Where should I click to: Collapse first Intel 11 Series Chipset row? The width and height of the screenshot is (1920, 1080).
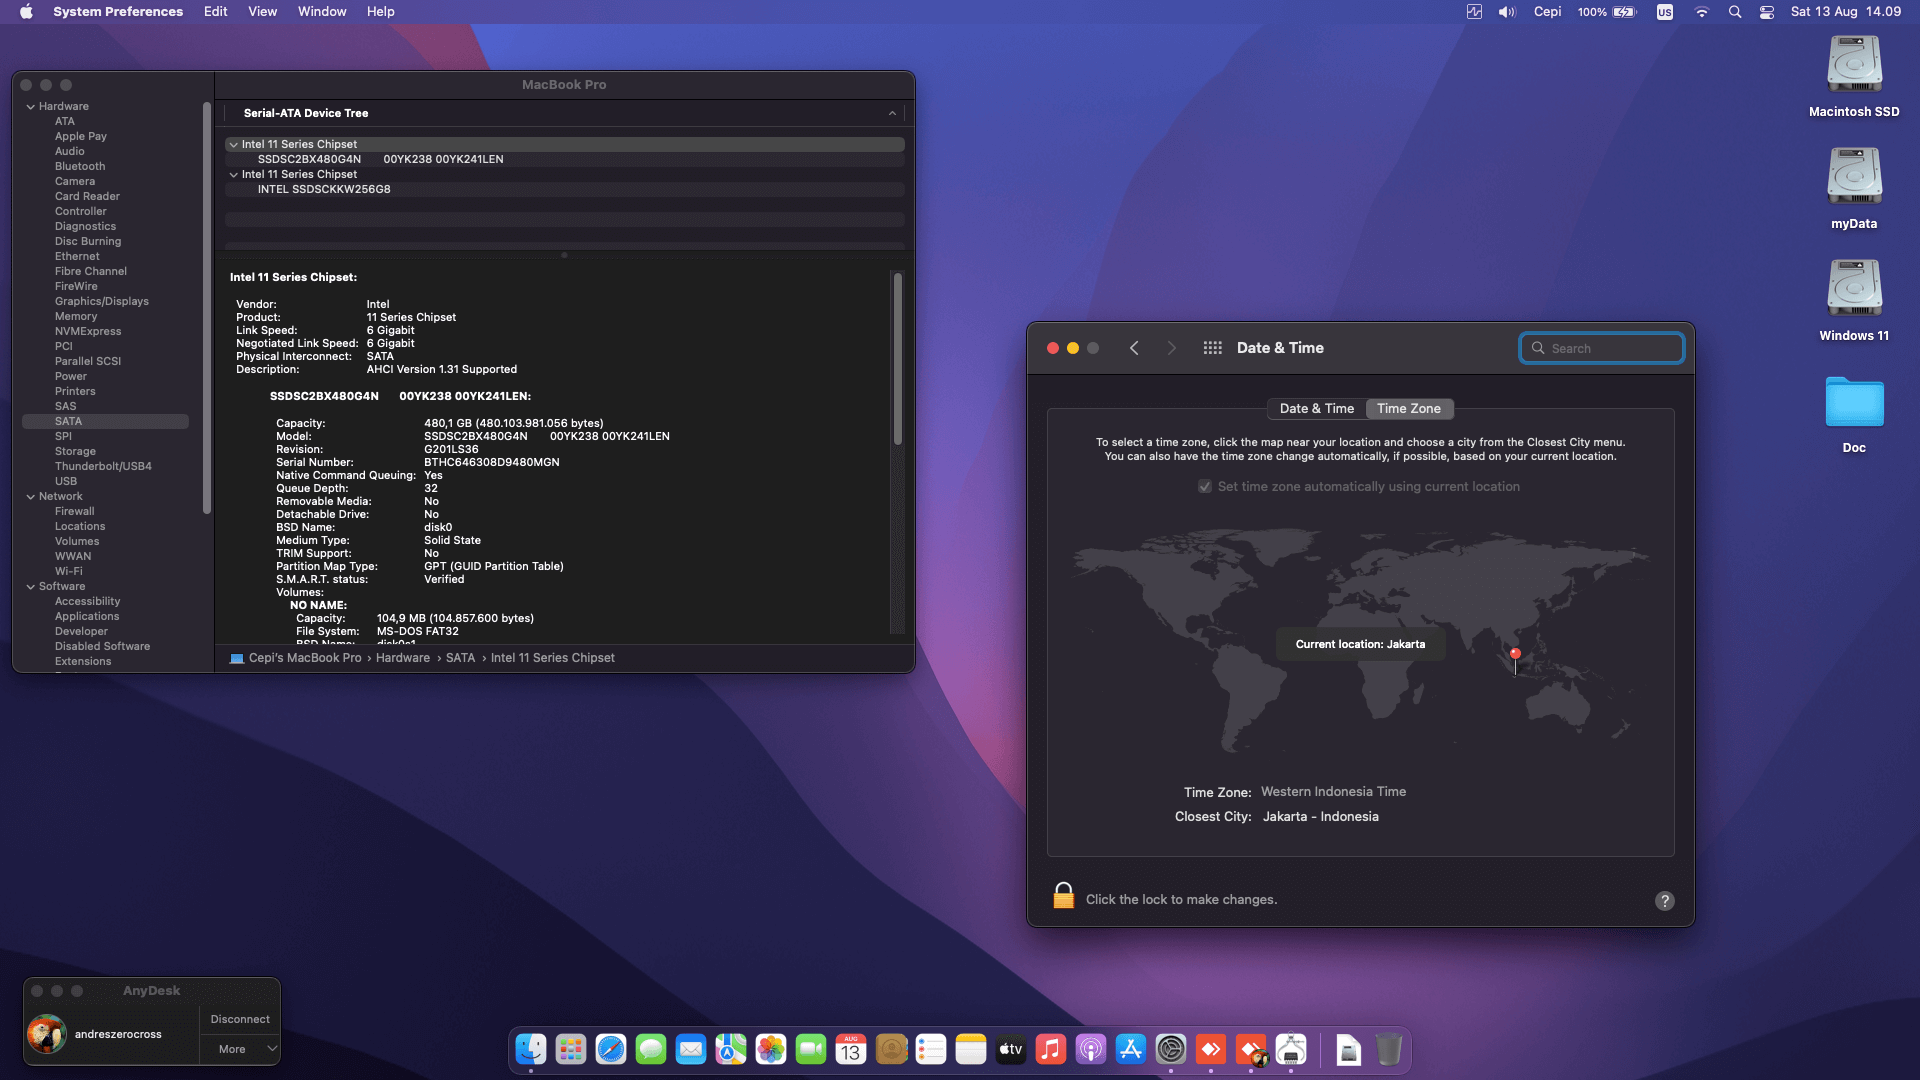coord(233,144)
